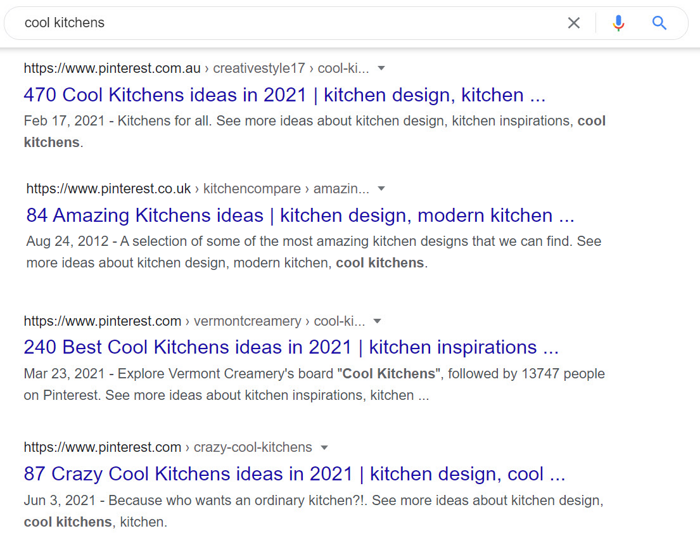Screen dimensions: 700x545
Task: Open '240 Best Cool Kitchens ideas in 2021' result
Action: [x=291, y=347]
